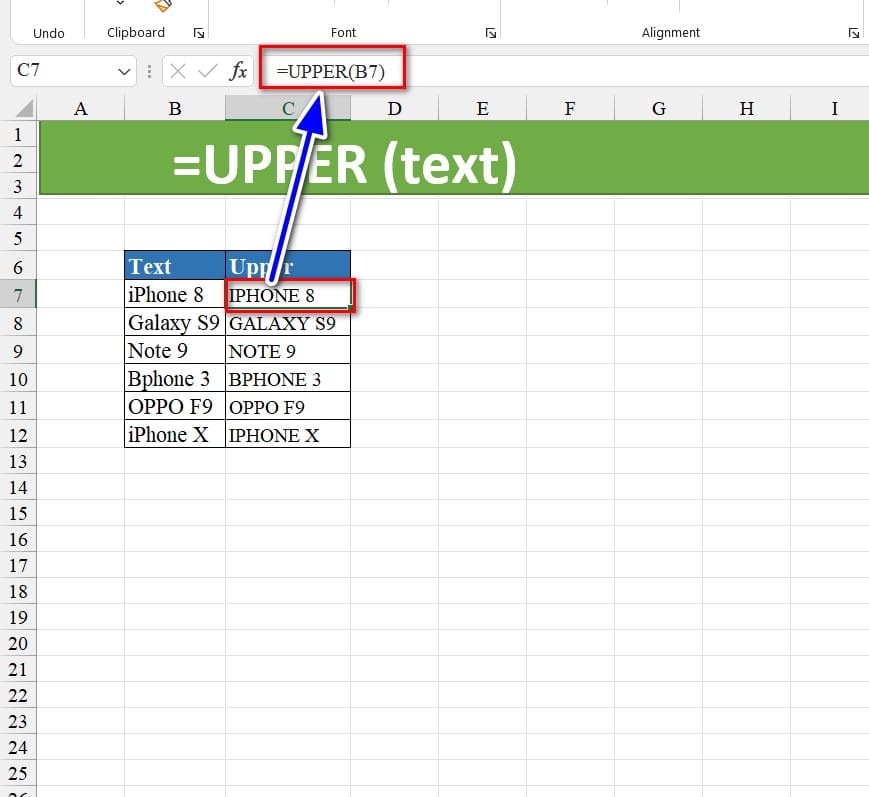
Task: Select column H header
Action: [746, 108]
